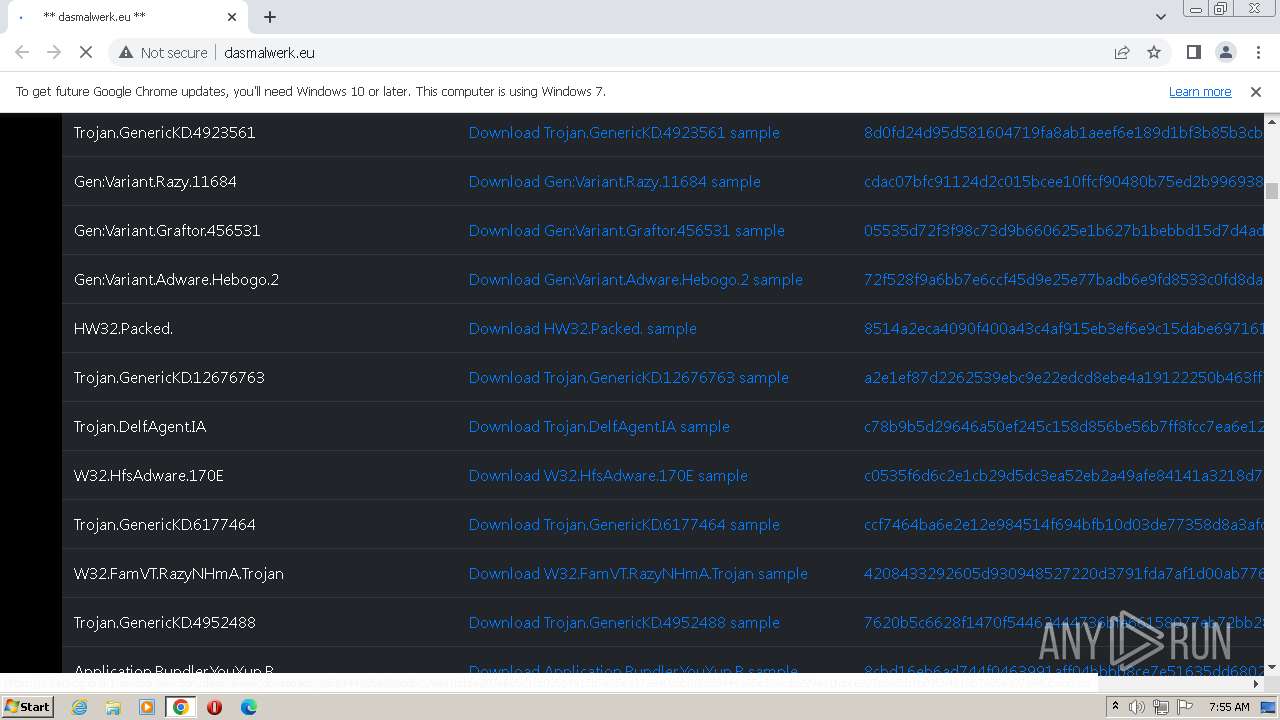Download Trojan.GenericKD.4923561 sample
This screenshot has height=720, width=1280.
624,132
